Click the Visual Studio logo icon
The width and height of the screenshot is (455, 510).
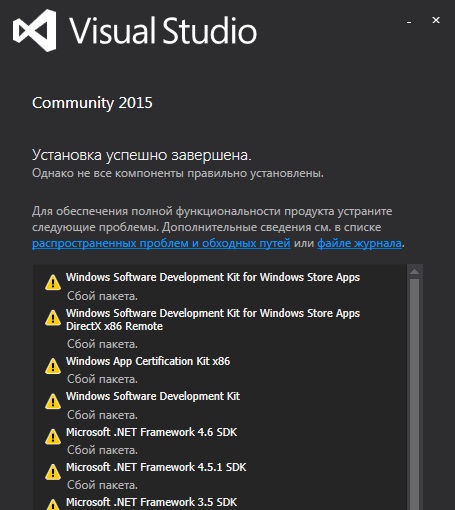click(x=34, y=30)
